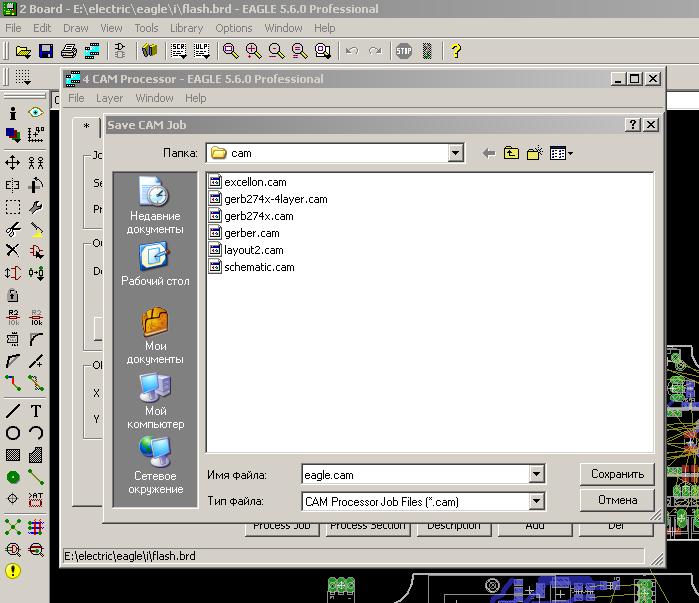The height and width of the screenshot is (603, 699).
Task: Open the Тип файла file type dropdown
Action: click(x=536, y=502)
